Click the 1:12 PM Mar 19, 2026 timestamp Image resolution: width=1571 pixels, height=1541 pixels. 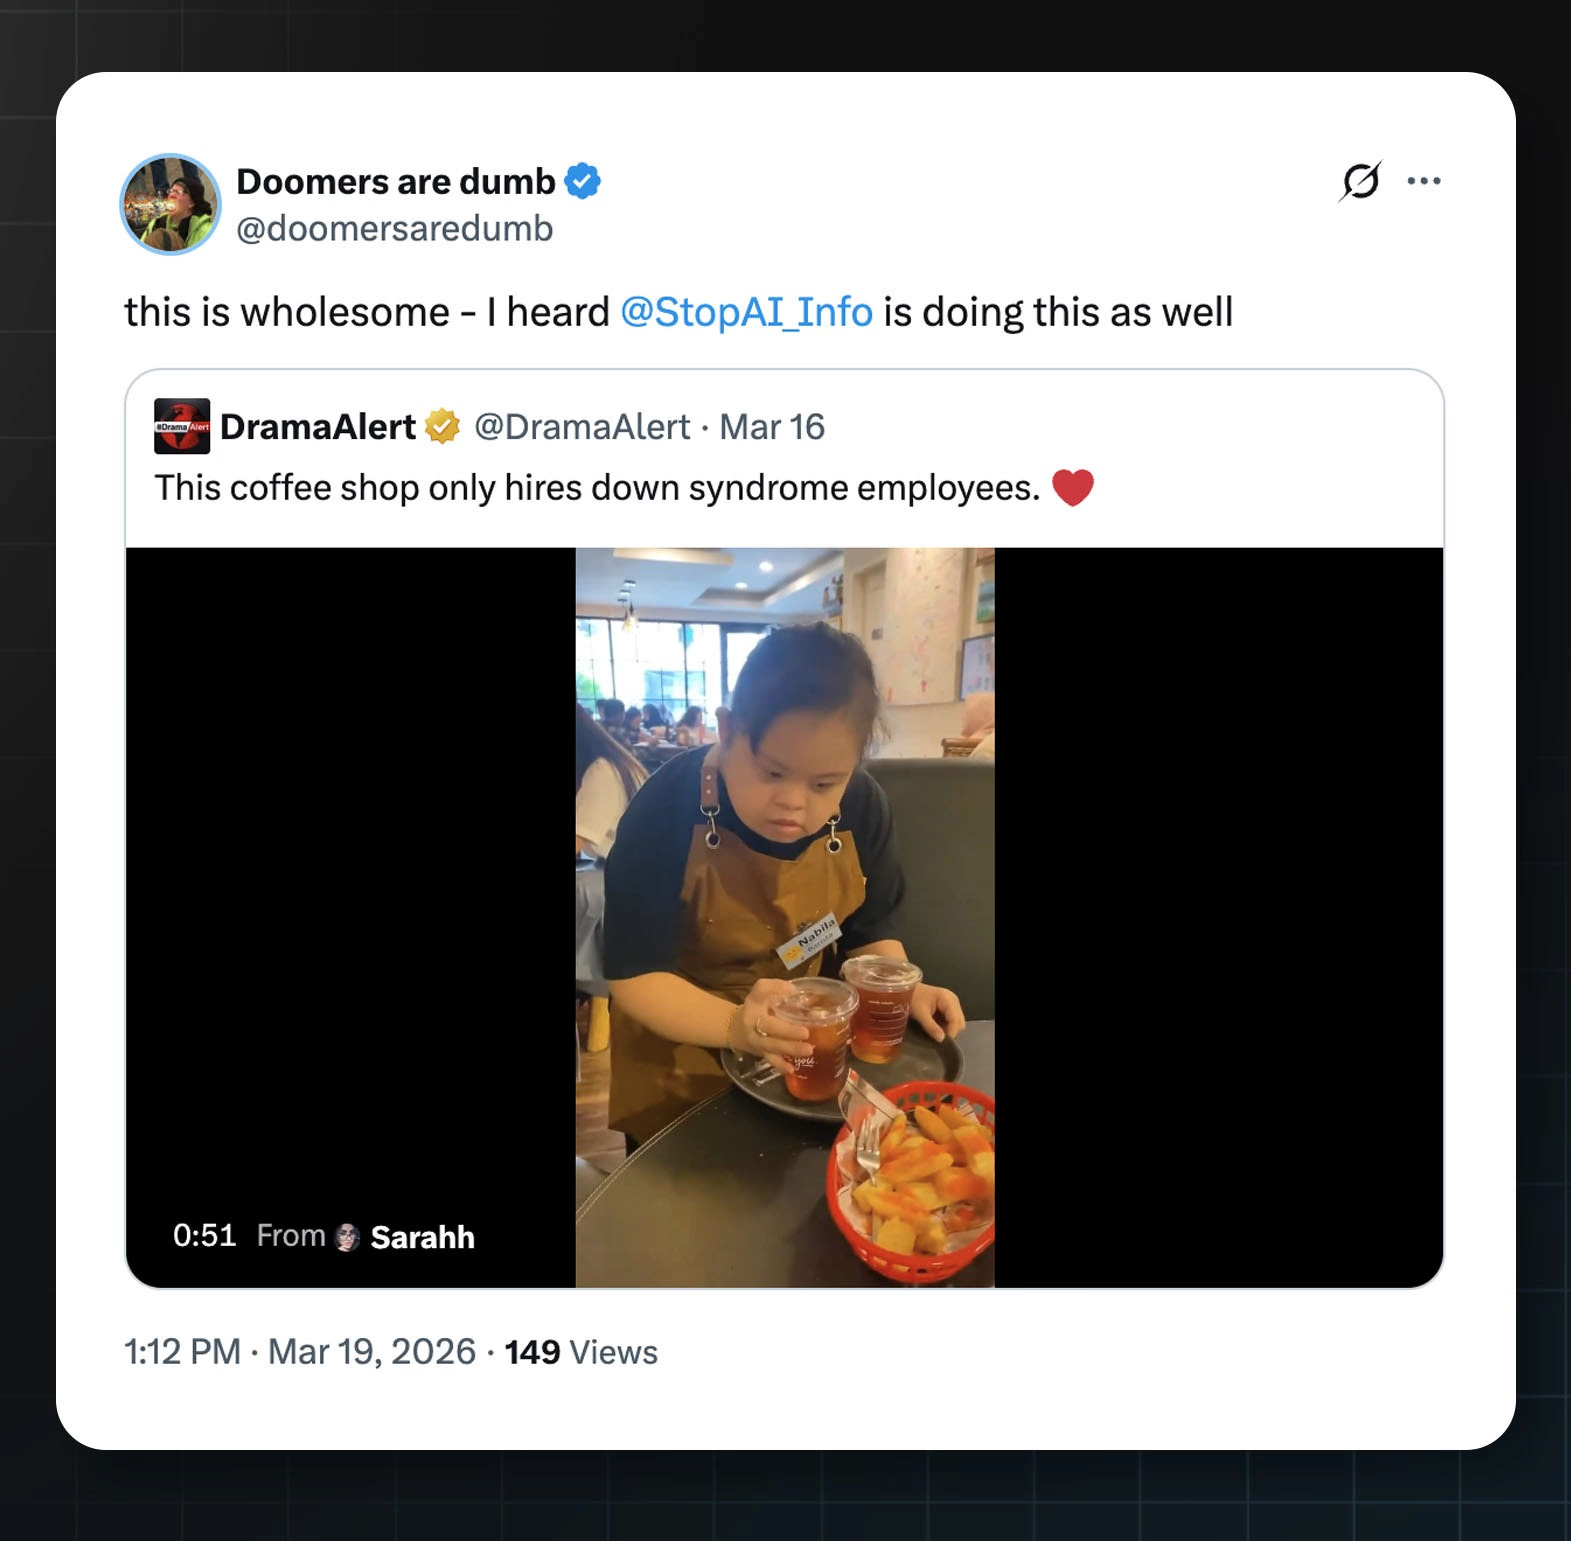300,1352
